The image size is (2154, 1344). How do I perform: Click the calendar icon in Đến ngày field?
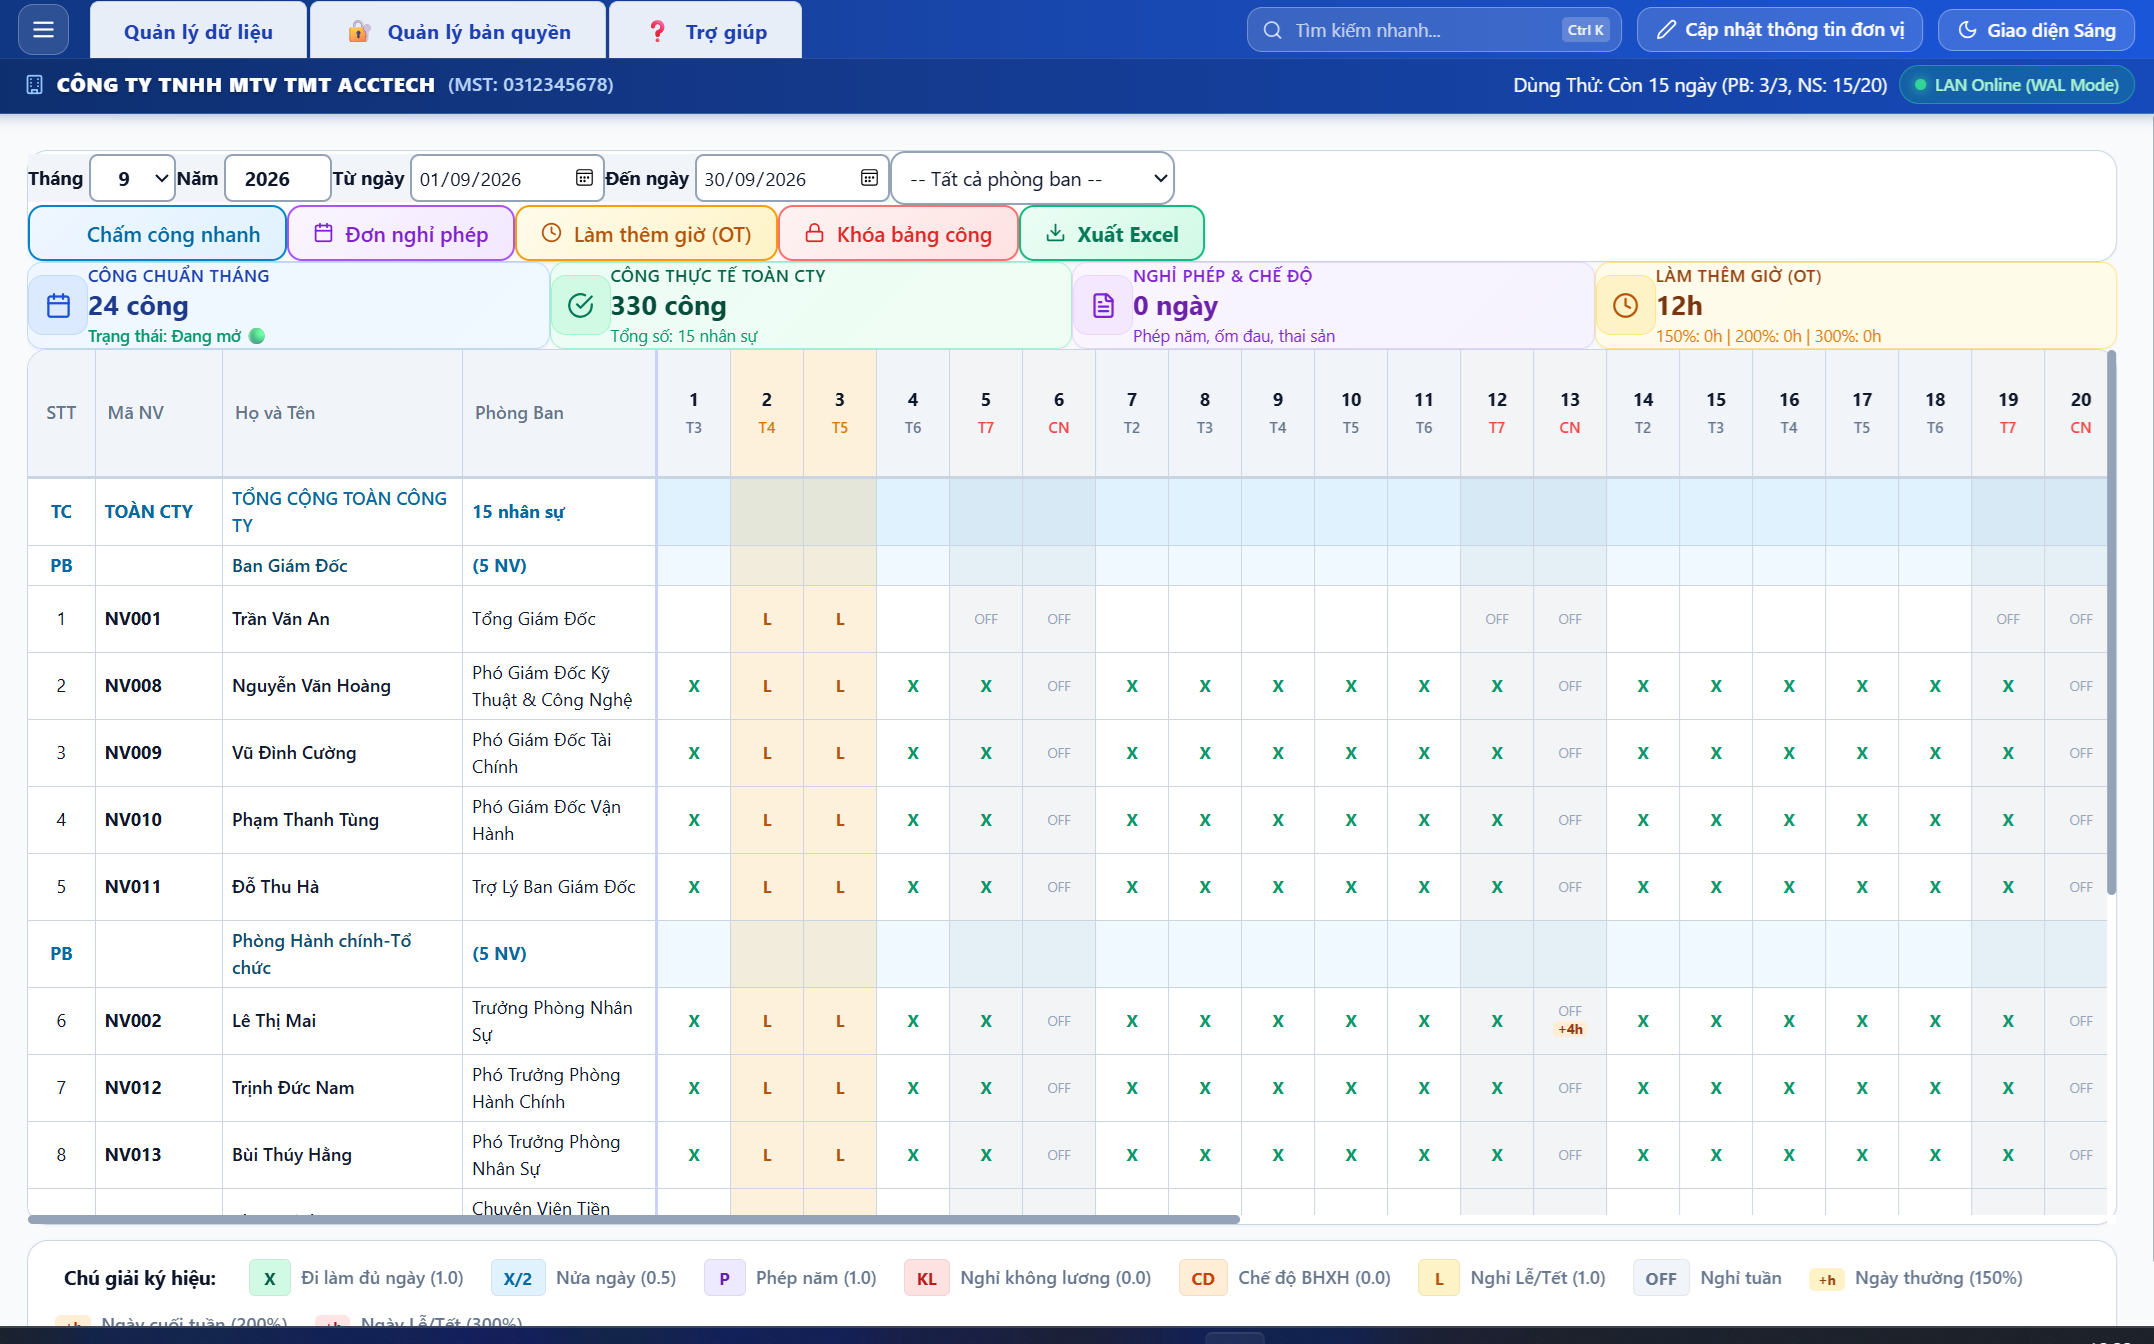(869, 178)
